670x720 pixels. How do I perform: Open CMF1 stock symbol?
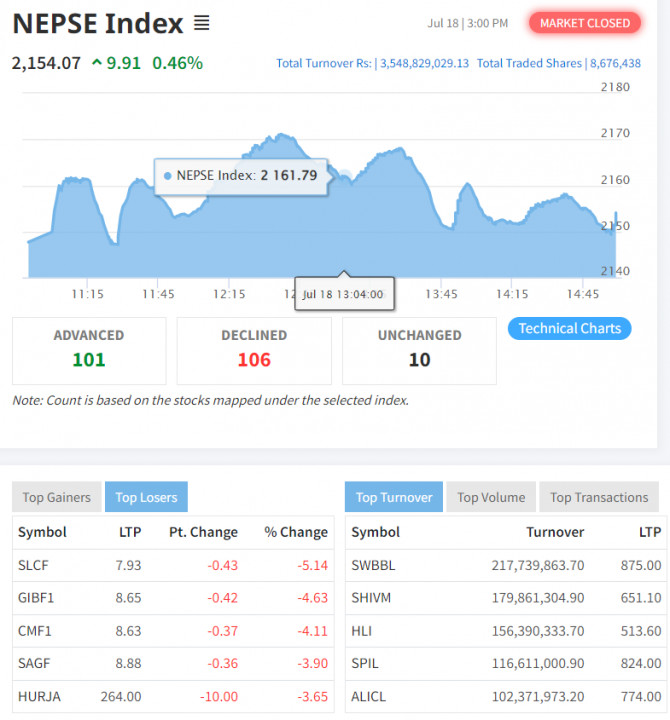[x=34, y=630]
